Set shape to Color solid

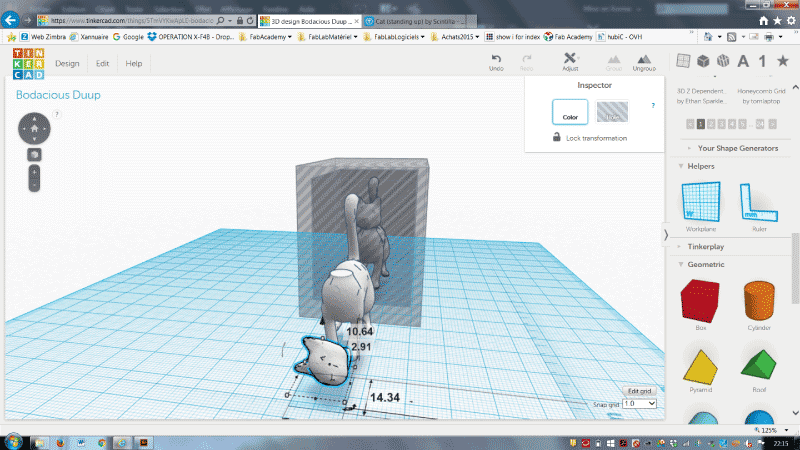[x=570, y=112]
